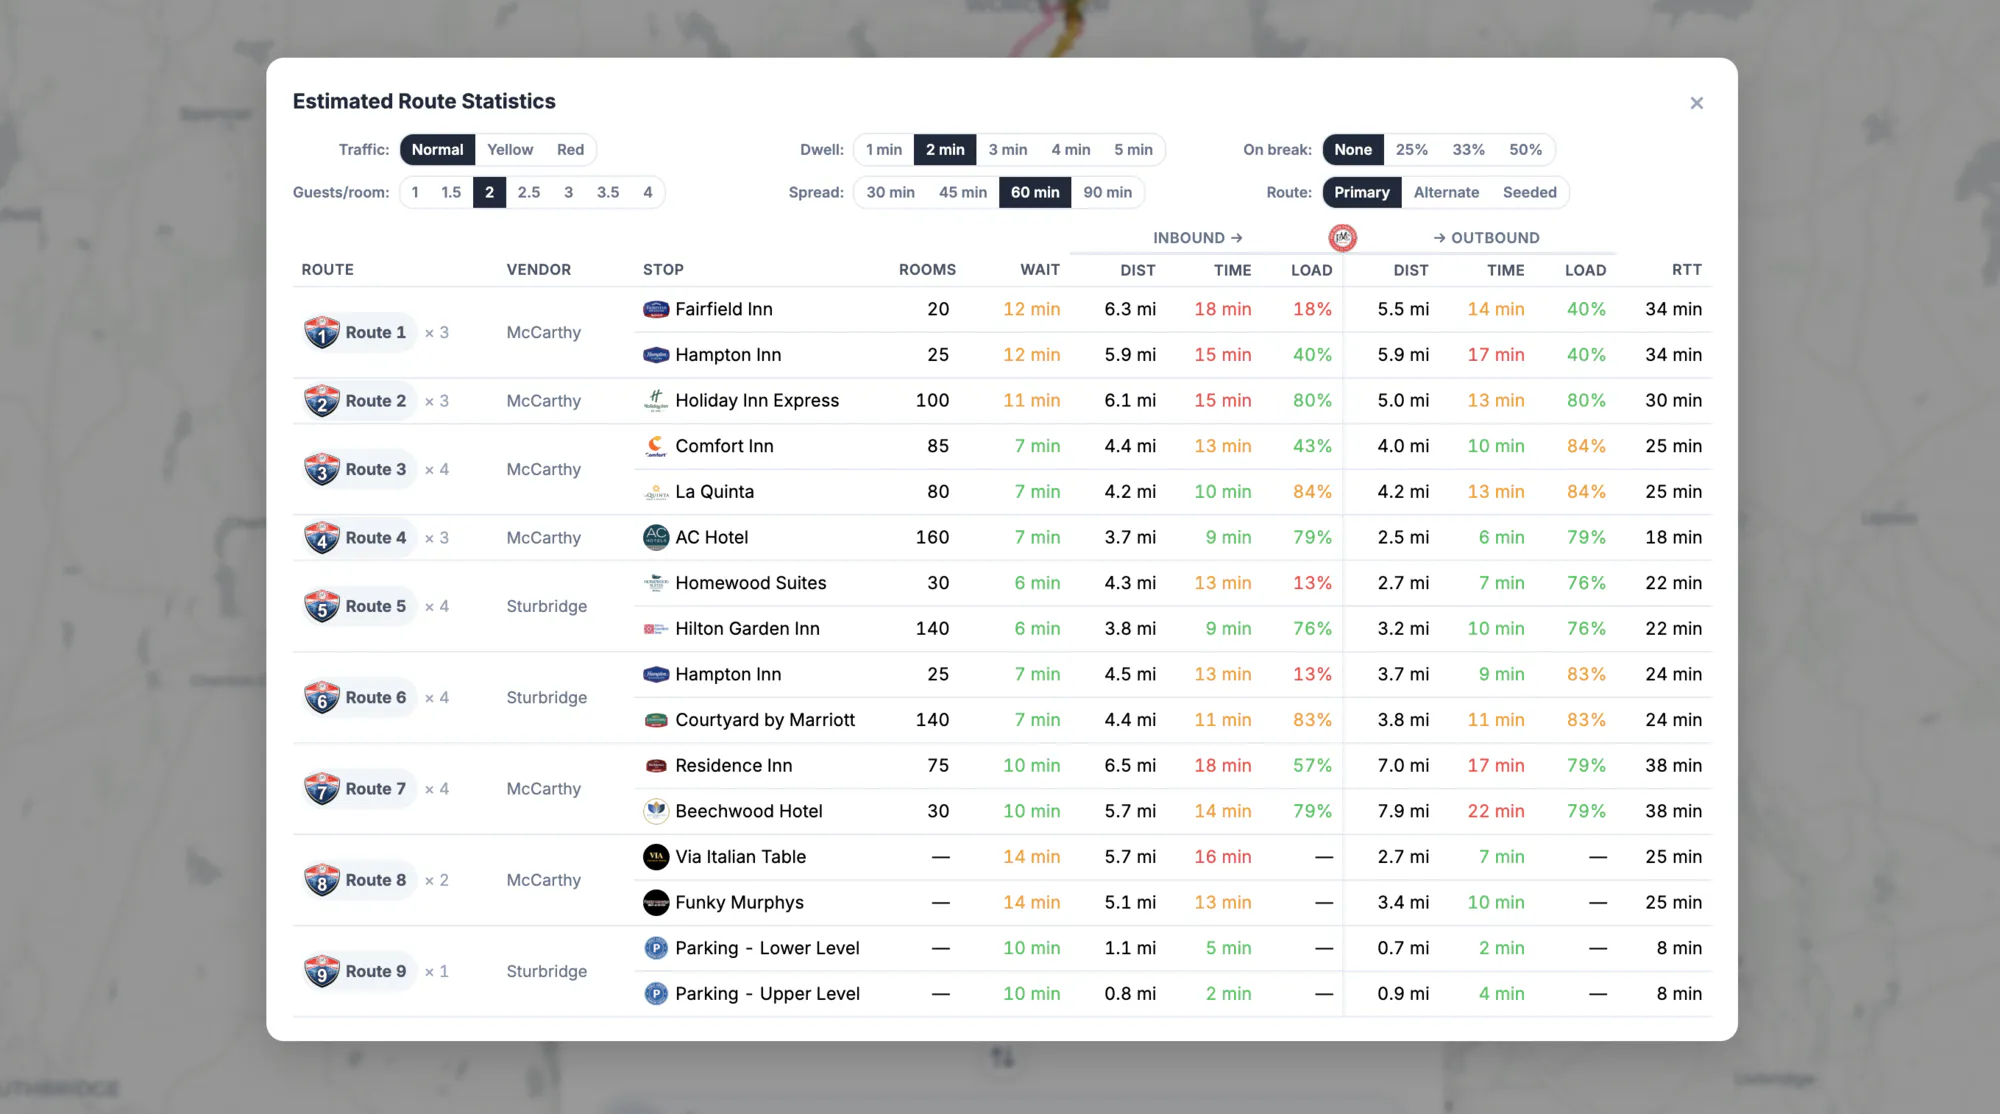The height and width of the screenshot is (1114, 2000).
Task: Click the Holiday Inn Express logo icon
Action: pyautogui.click(x=656, y=400)
